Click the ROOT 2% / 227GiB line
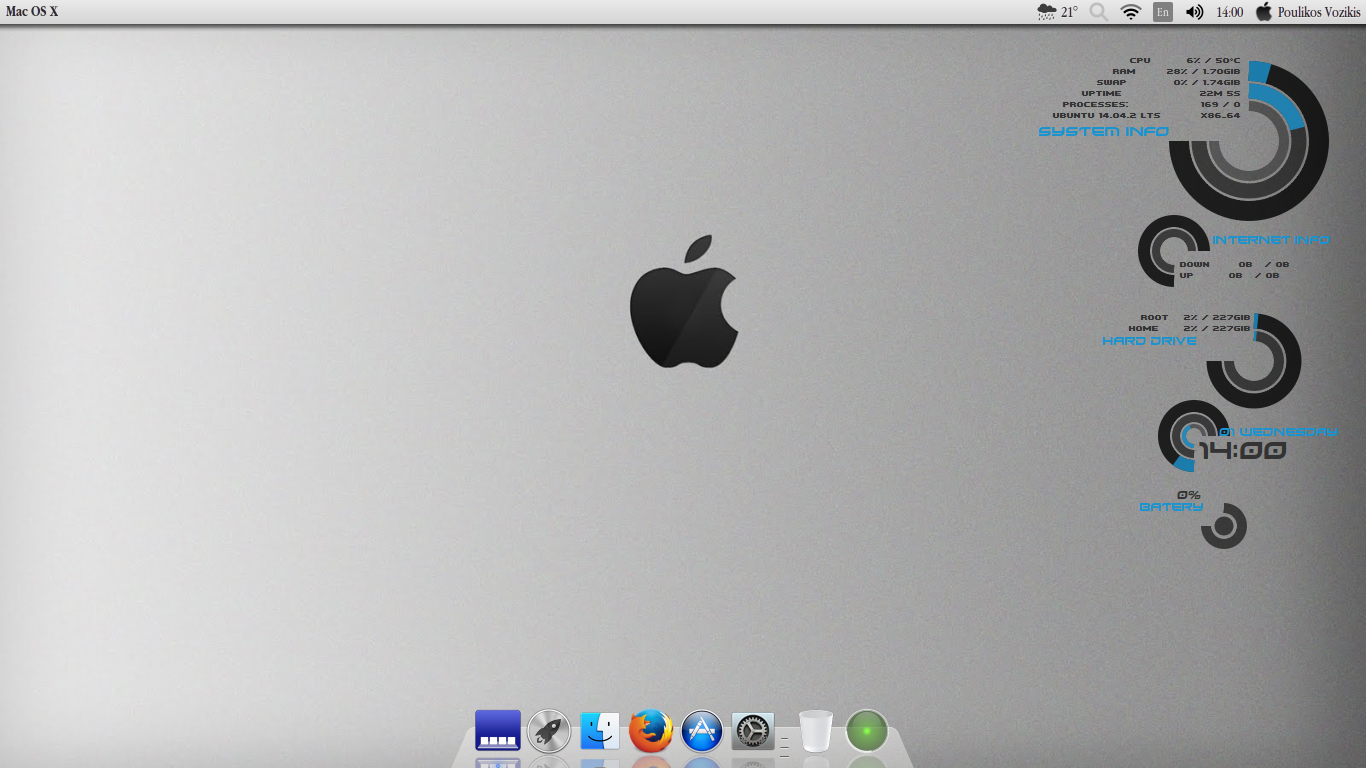This screenshot has width=1366, height=768. (x=1195, y=317)
